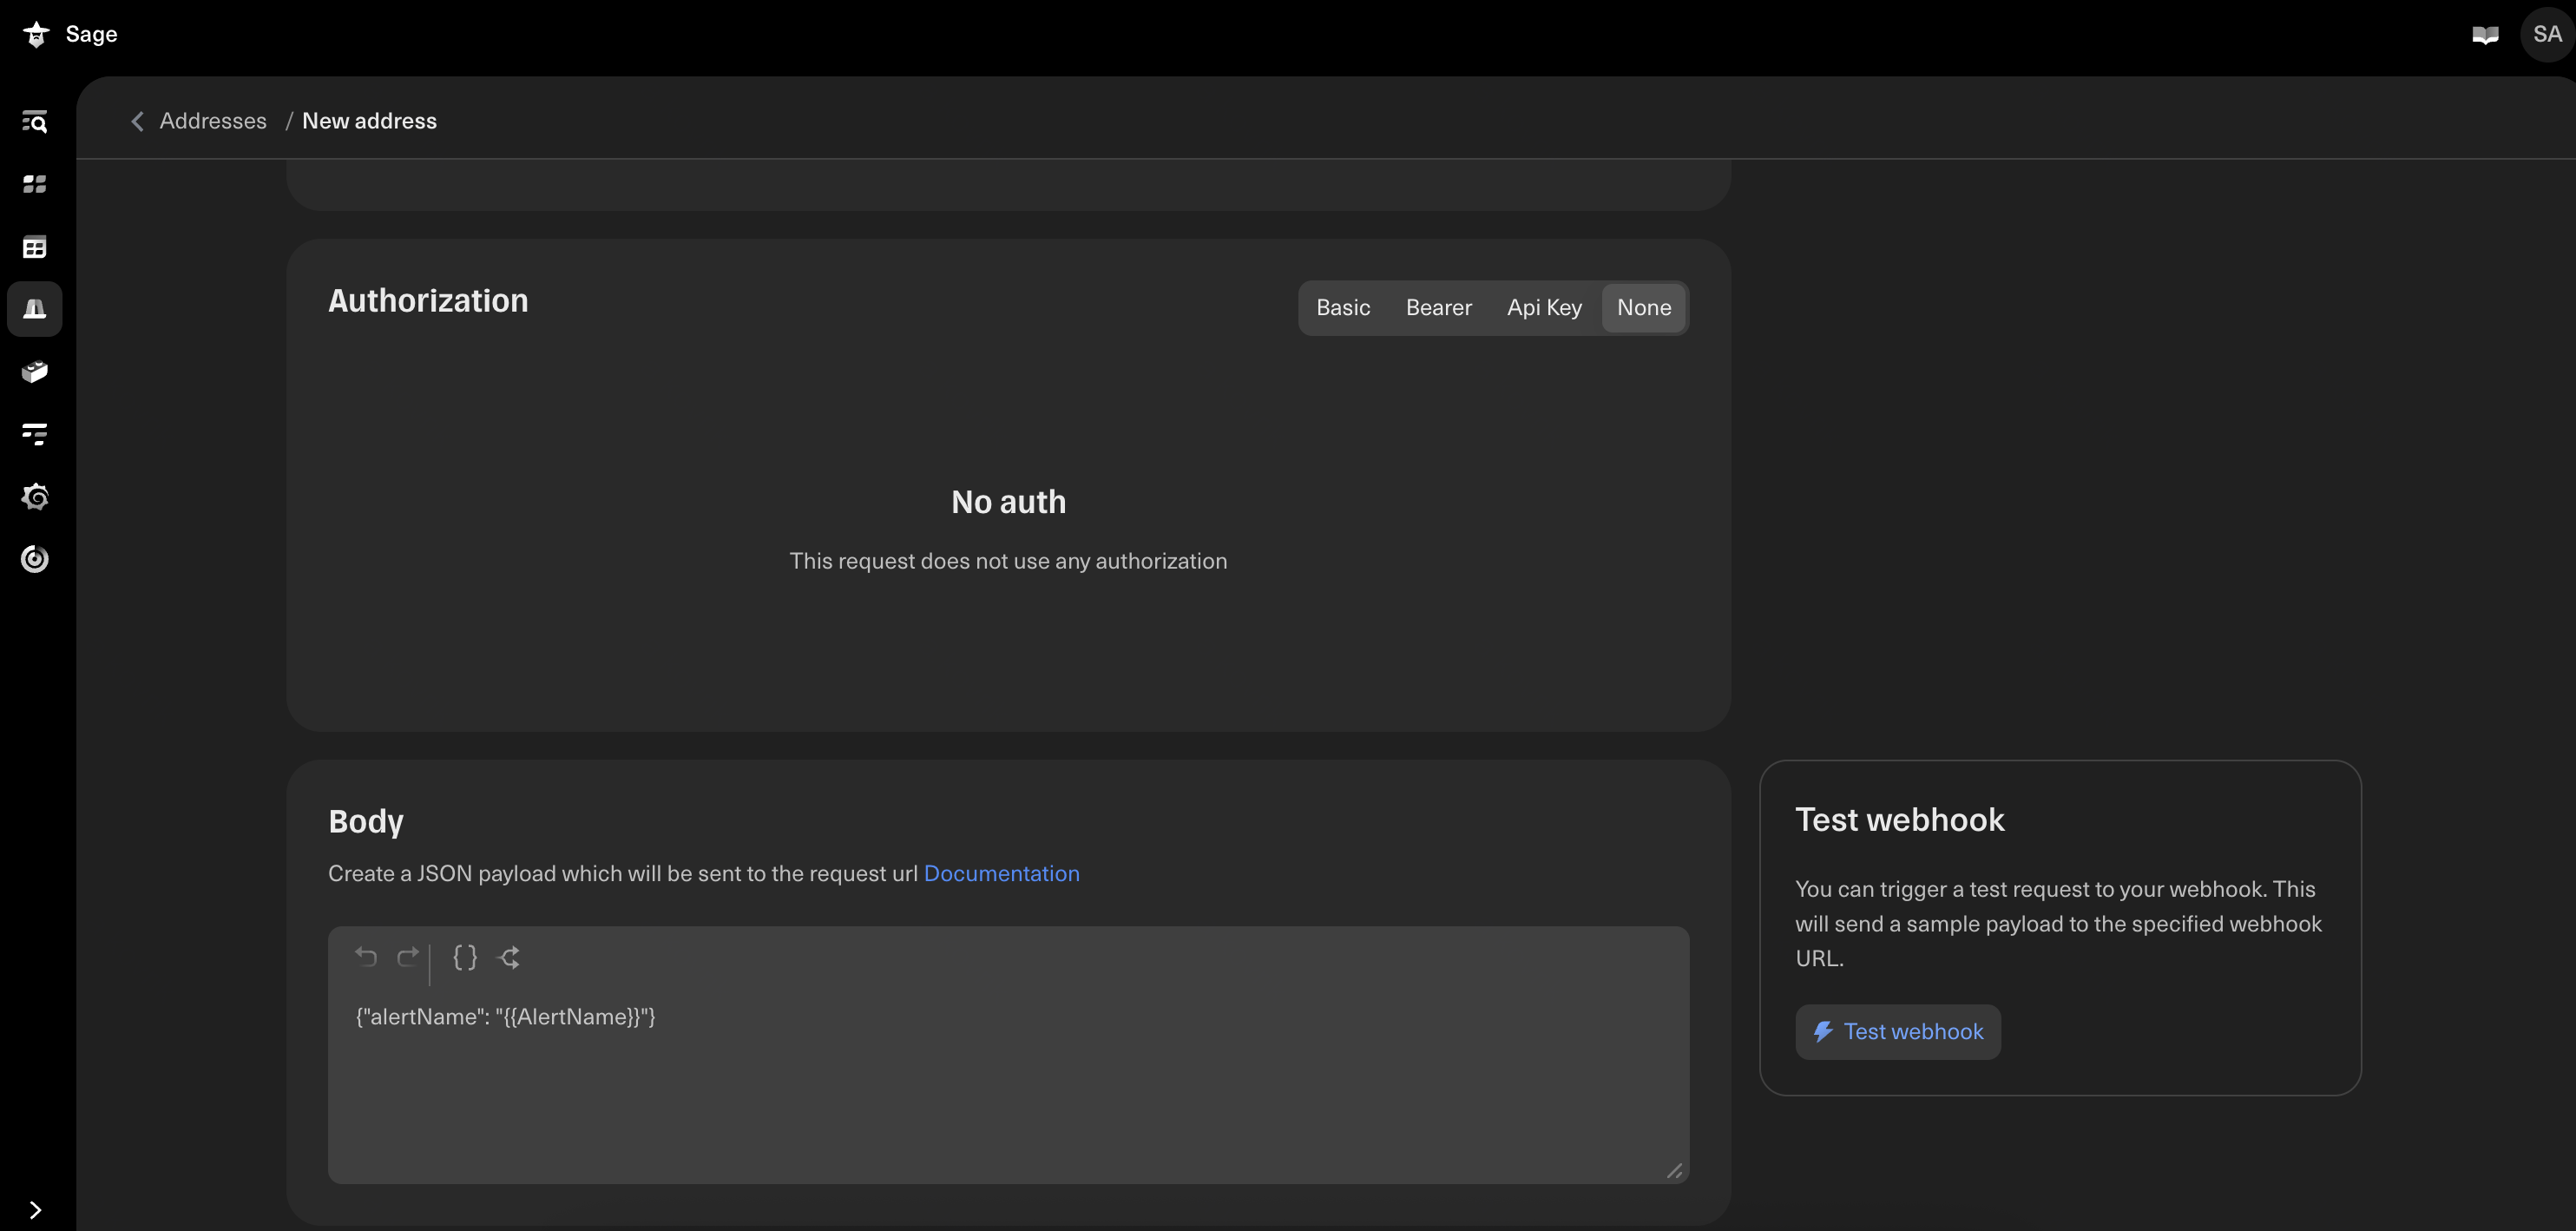Image resolution: width=2576 pixels, height=1231 pixels.
Task: Open the SA user avatar menu
Action: [2547, 34]
